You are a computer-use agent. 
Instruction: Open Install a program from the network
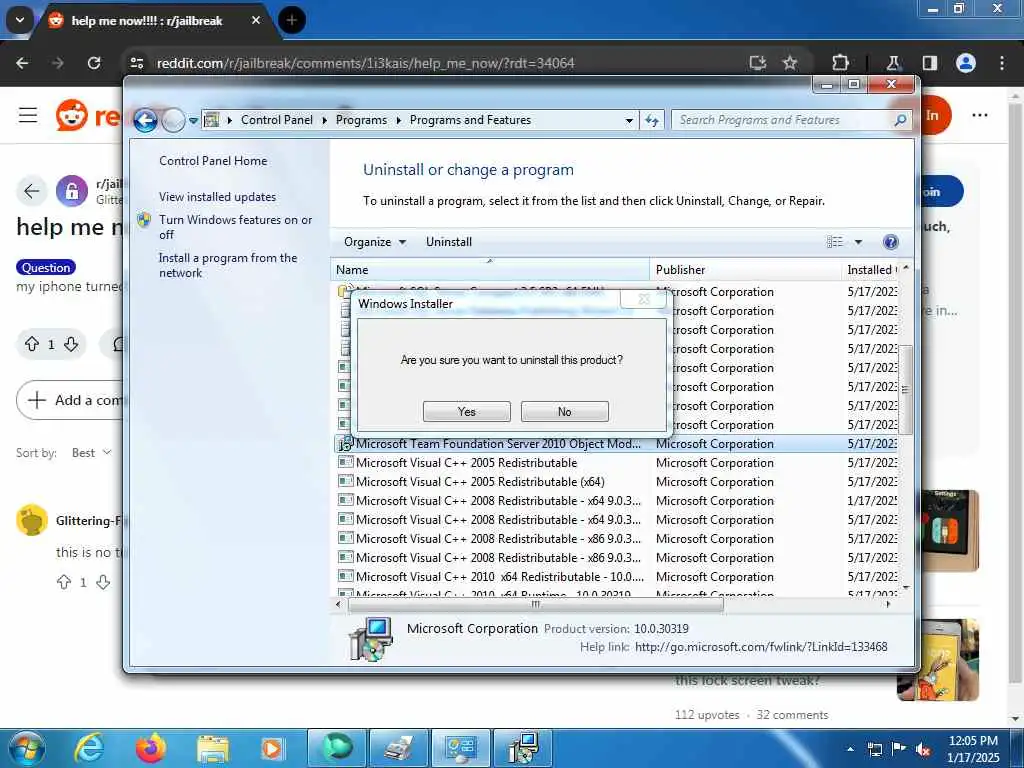[227, 265]
